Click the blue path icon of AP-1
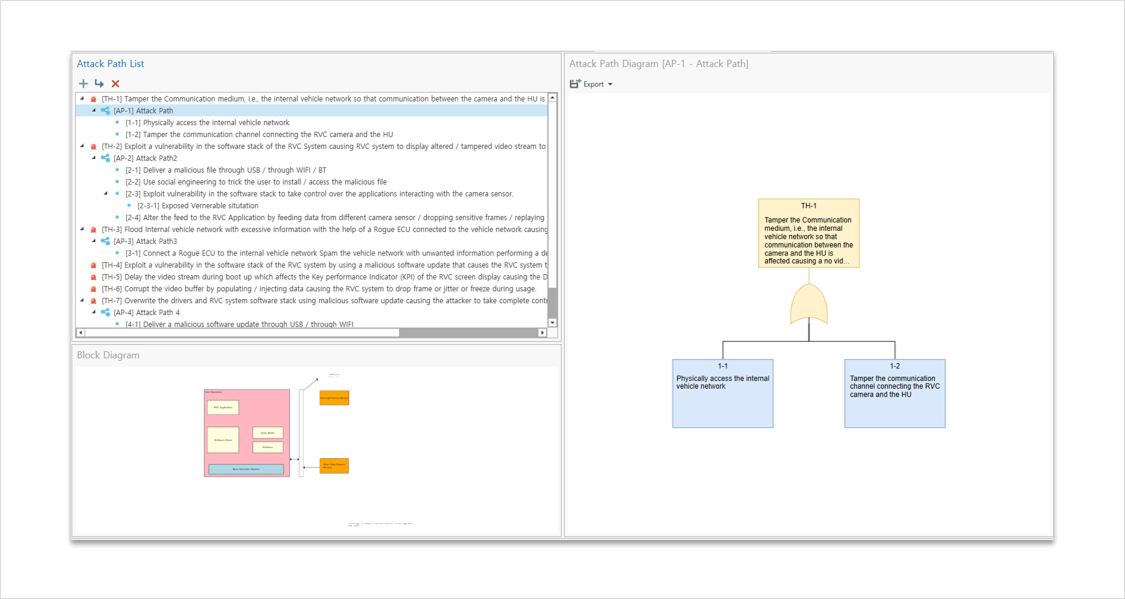 pos(105,110)
